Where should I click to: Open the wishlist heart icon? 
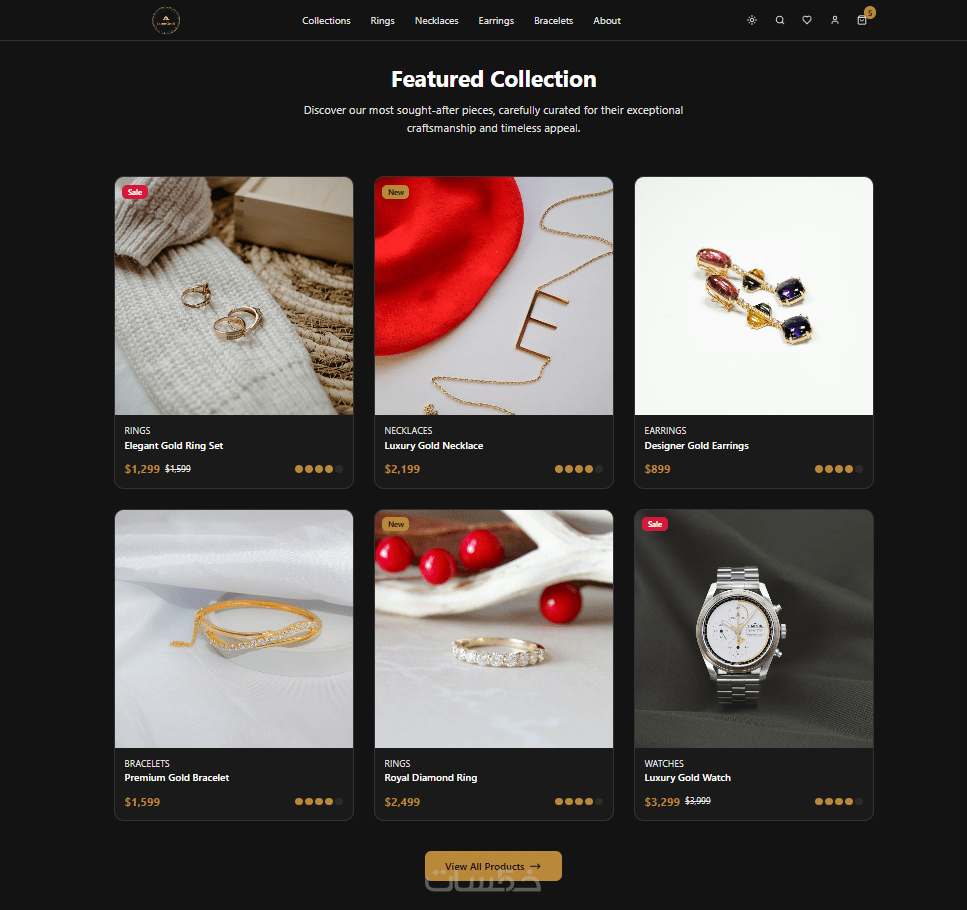807,20
